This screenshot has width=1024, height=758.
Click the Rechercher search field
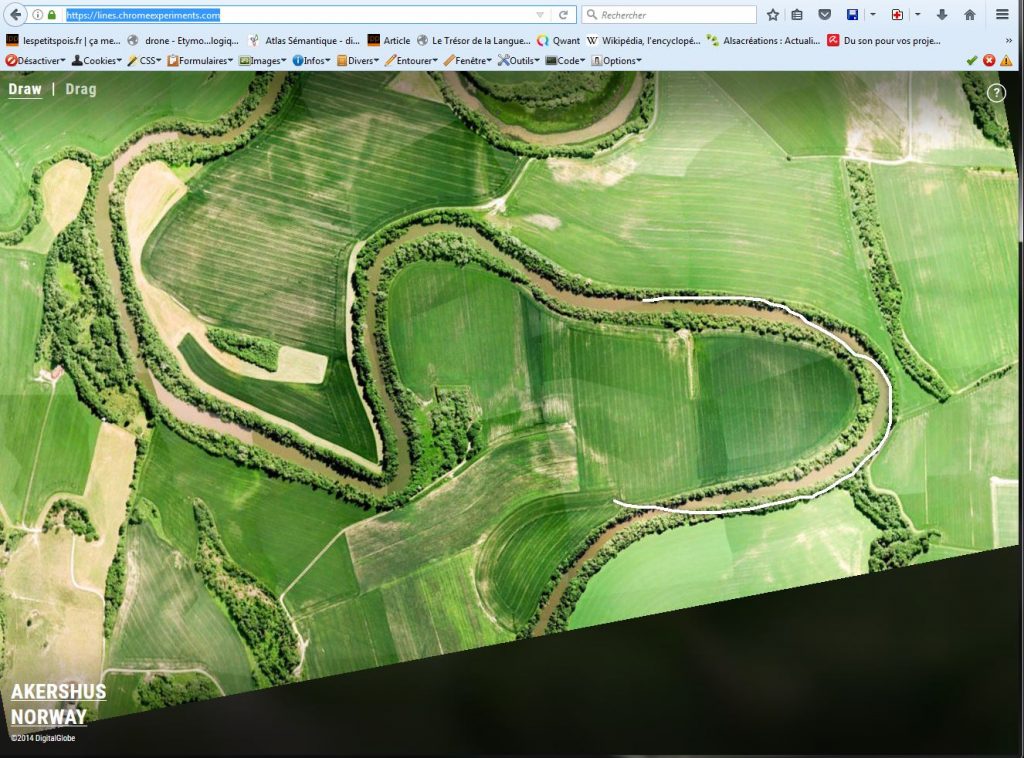tap(670, 15)
